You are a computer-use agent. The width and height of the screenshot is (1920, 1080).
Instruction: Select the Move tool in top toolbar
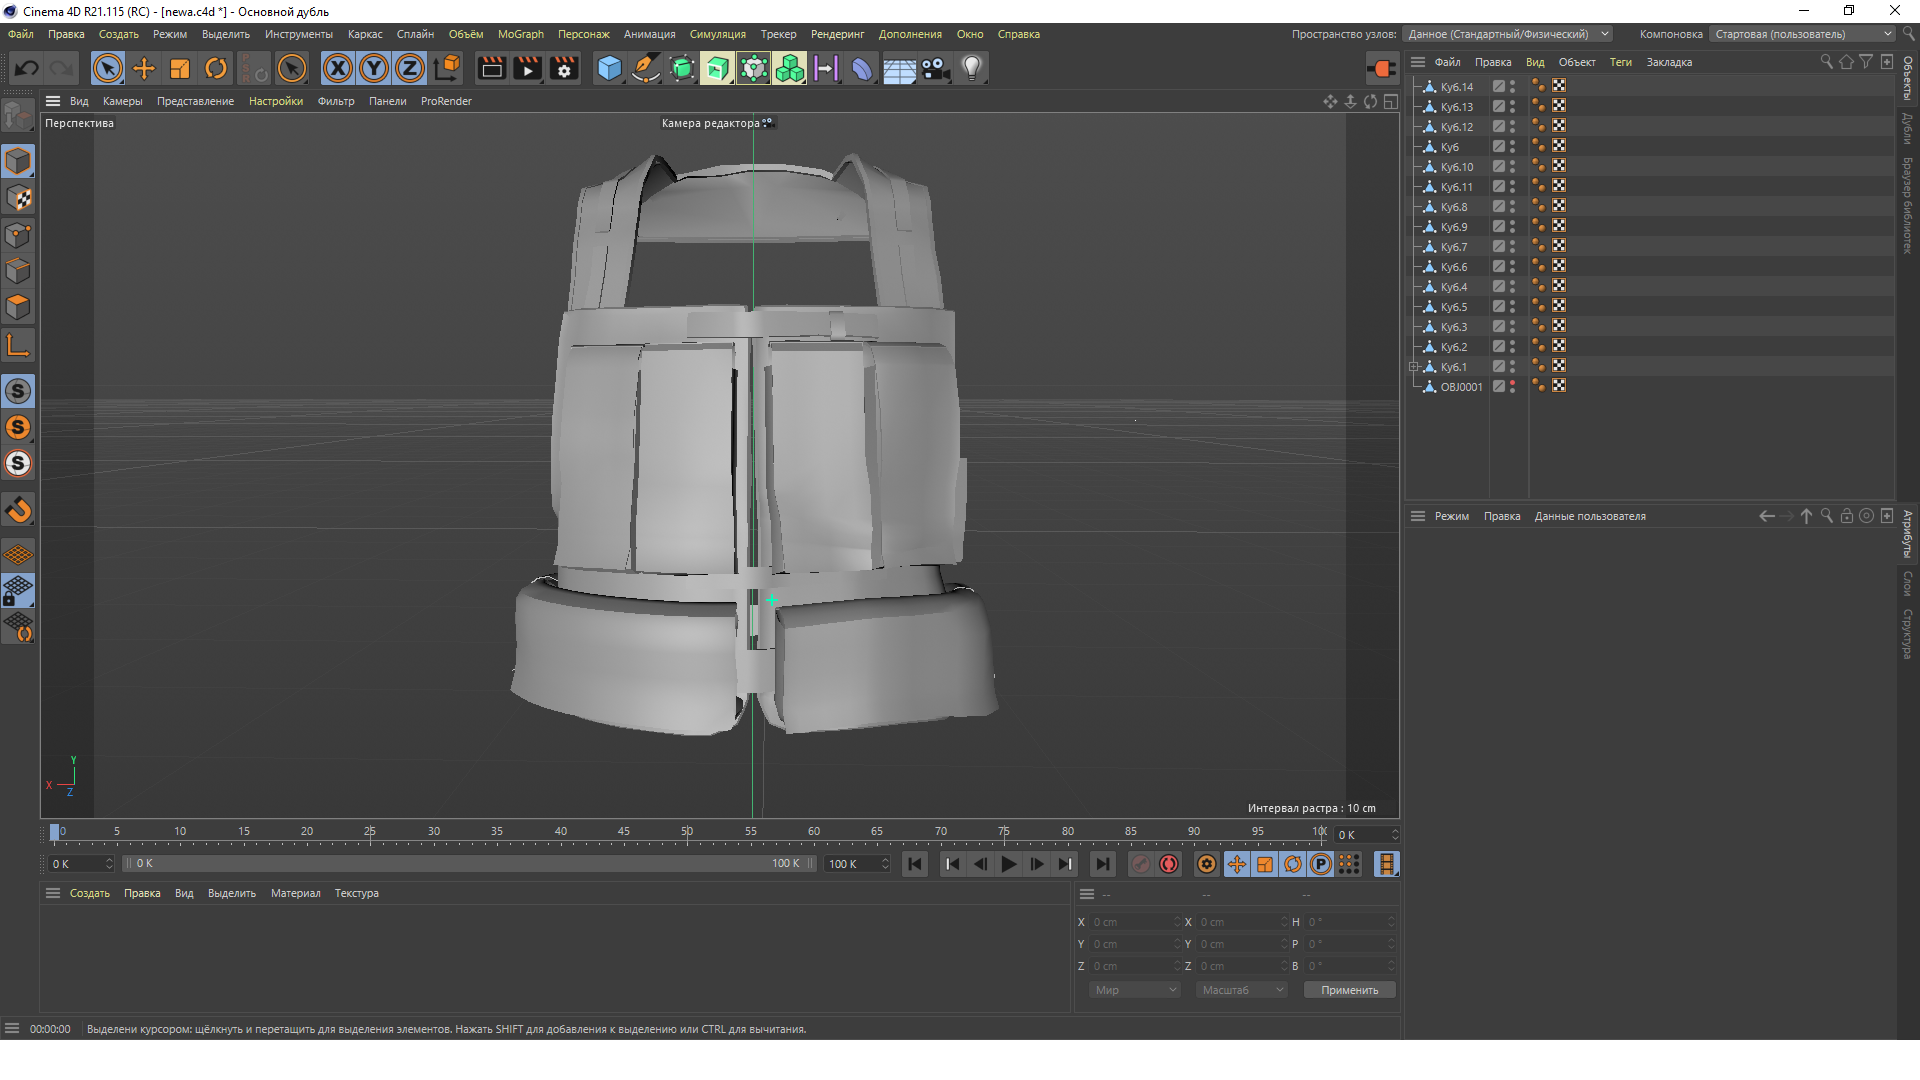pos(144,68)
